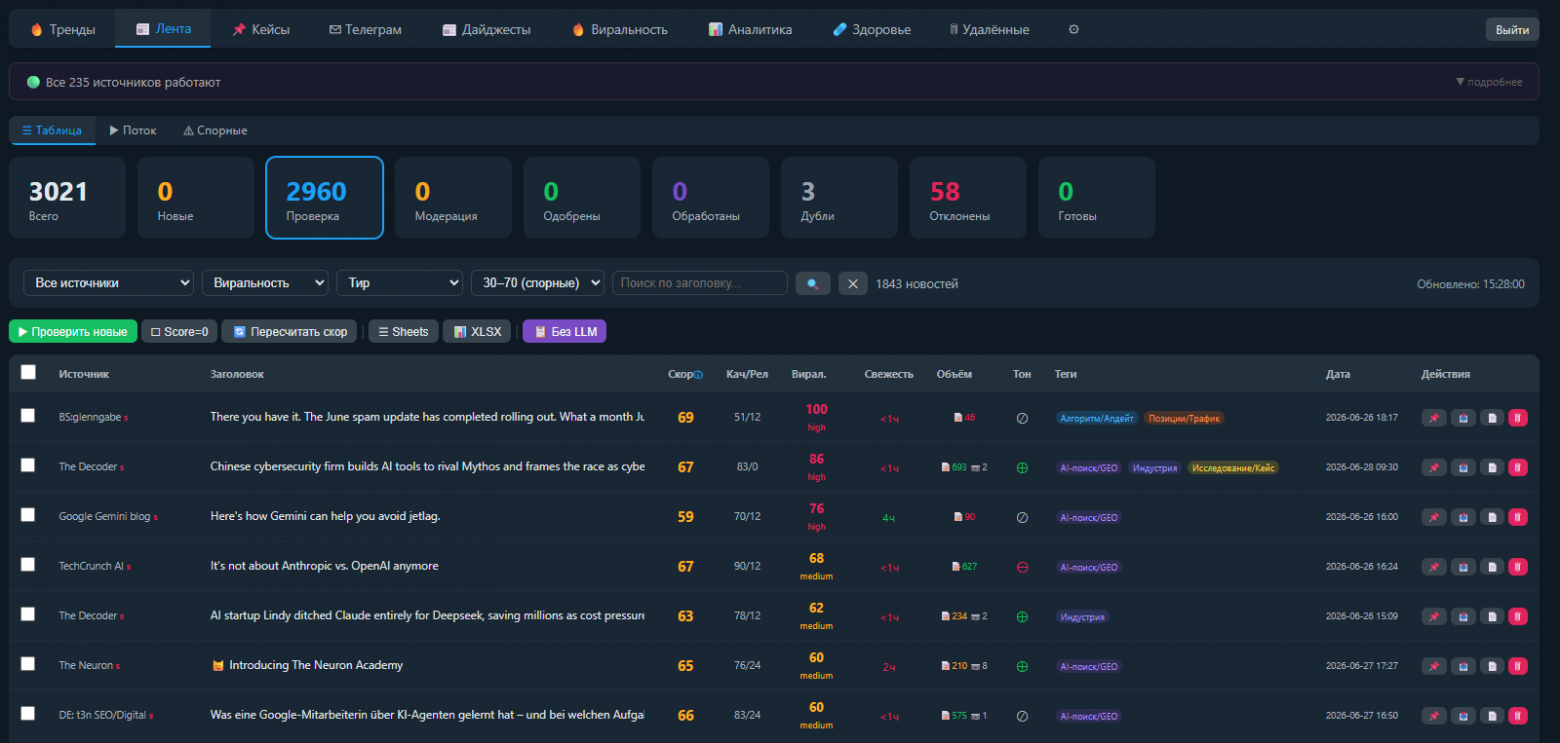Viewport: 1560px width, 743px height.
Task: Open document icon for The Neuron row
Action: [x=1491, y=666]
